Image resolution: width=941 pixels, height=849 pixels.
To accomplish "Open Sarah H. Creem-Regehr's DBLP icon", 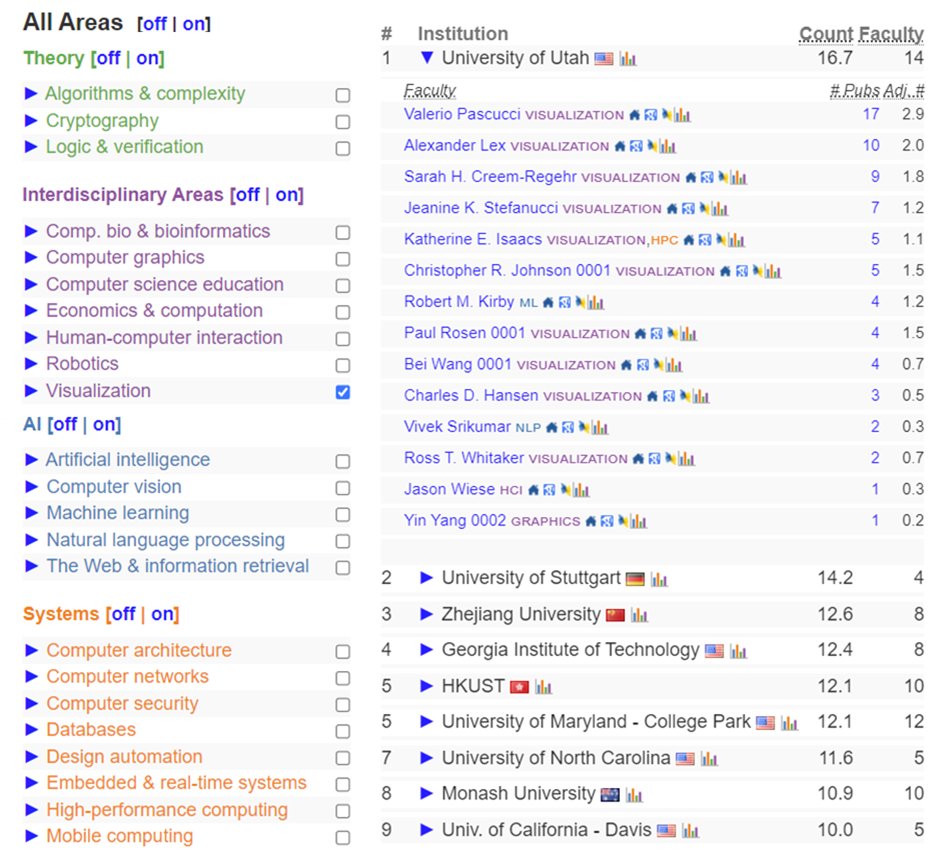I will (724, 178).
